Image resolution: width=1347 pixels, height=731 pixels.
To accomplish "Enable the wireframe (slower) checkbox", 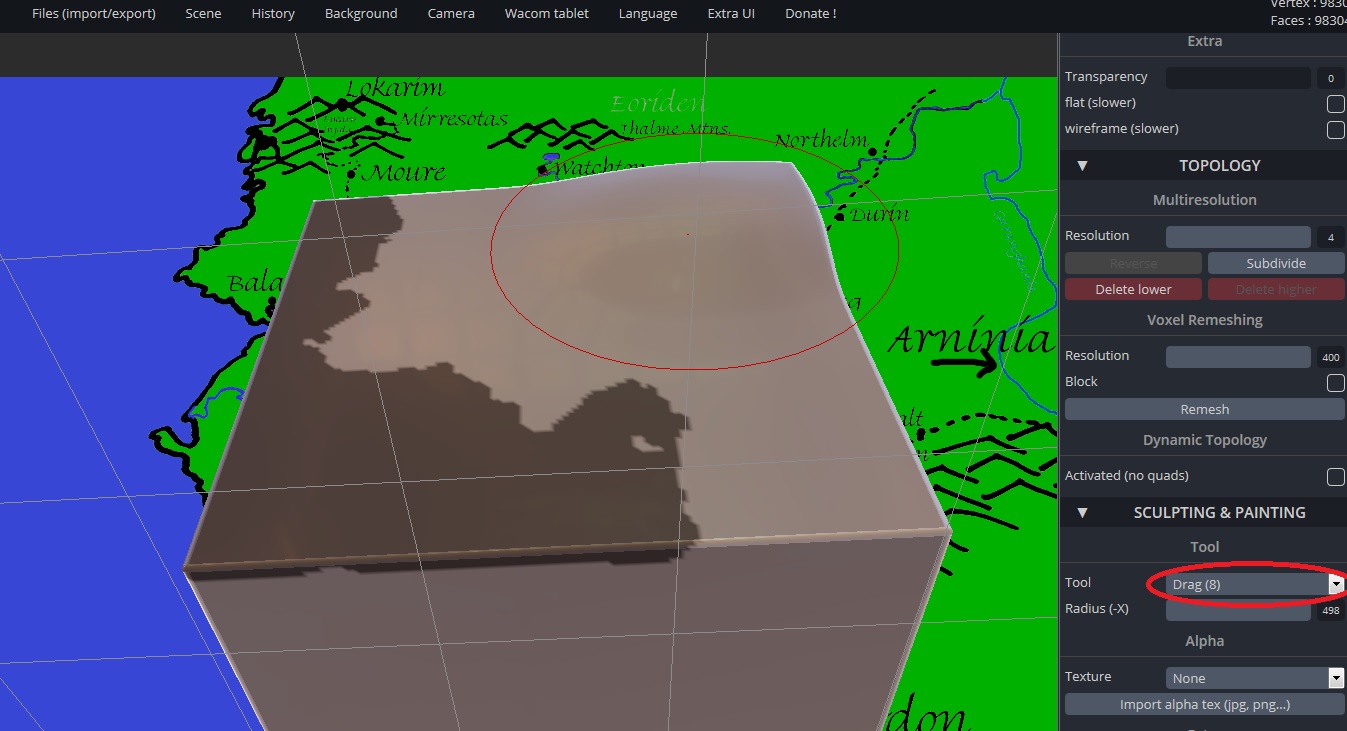I will coord(1335,130).
